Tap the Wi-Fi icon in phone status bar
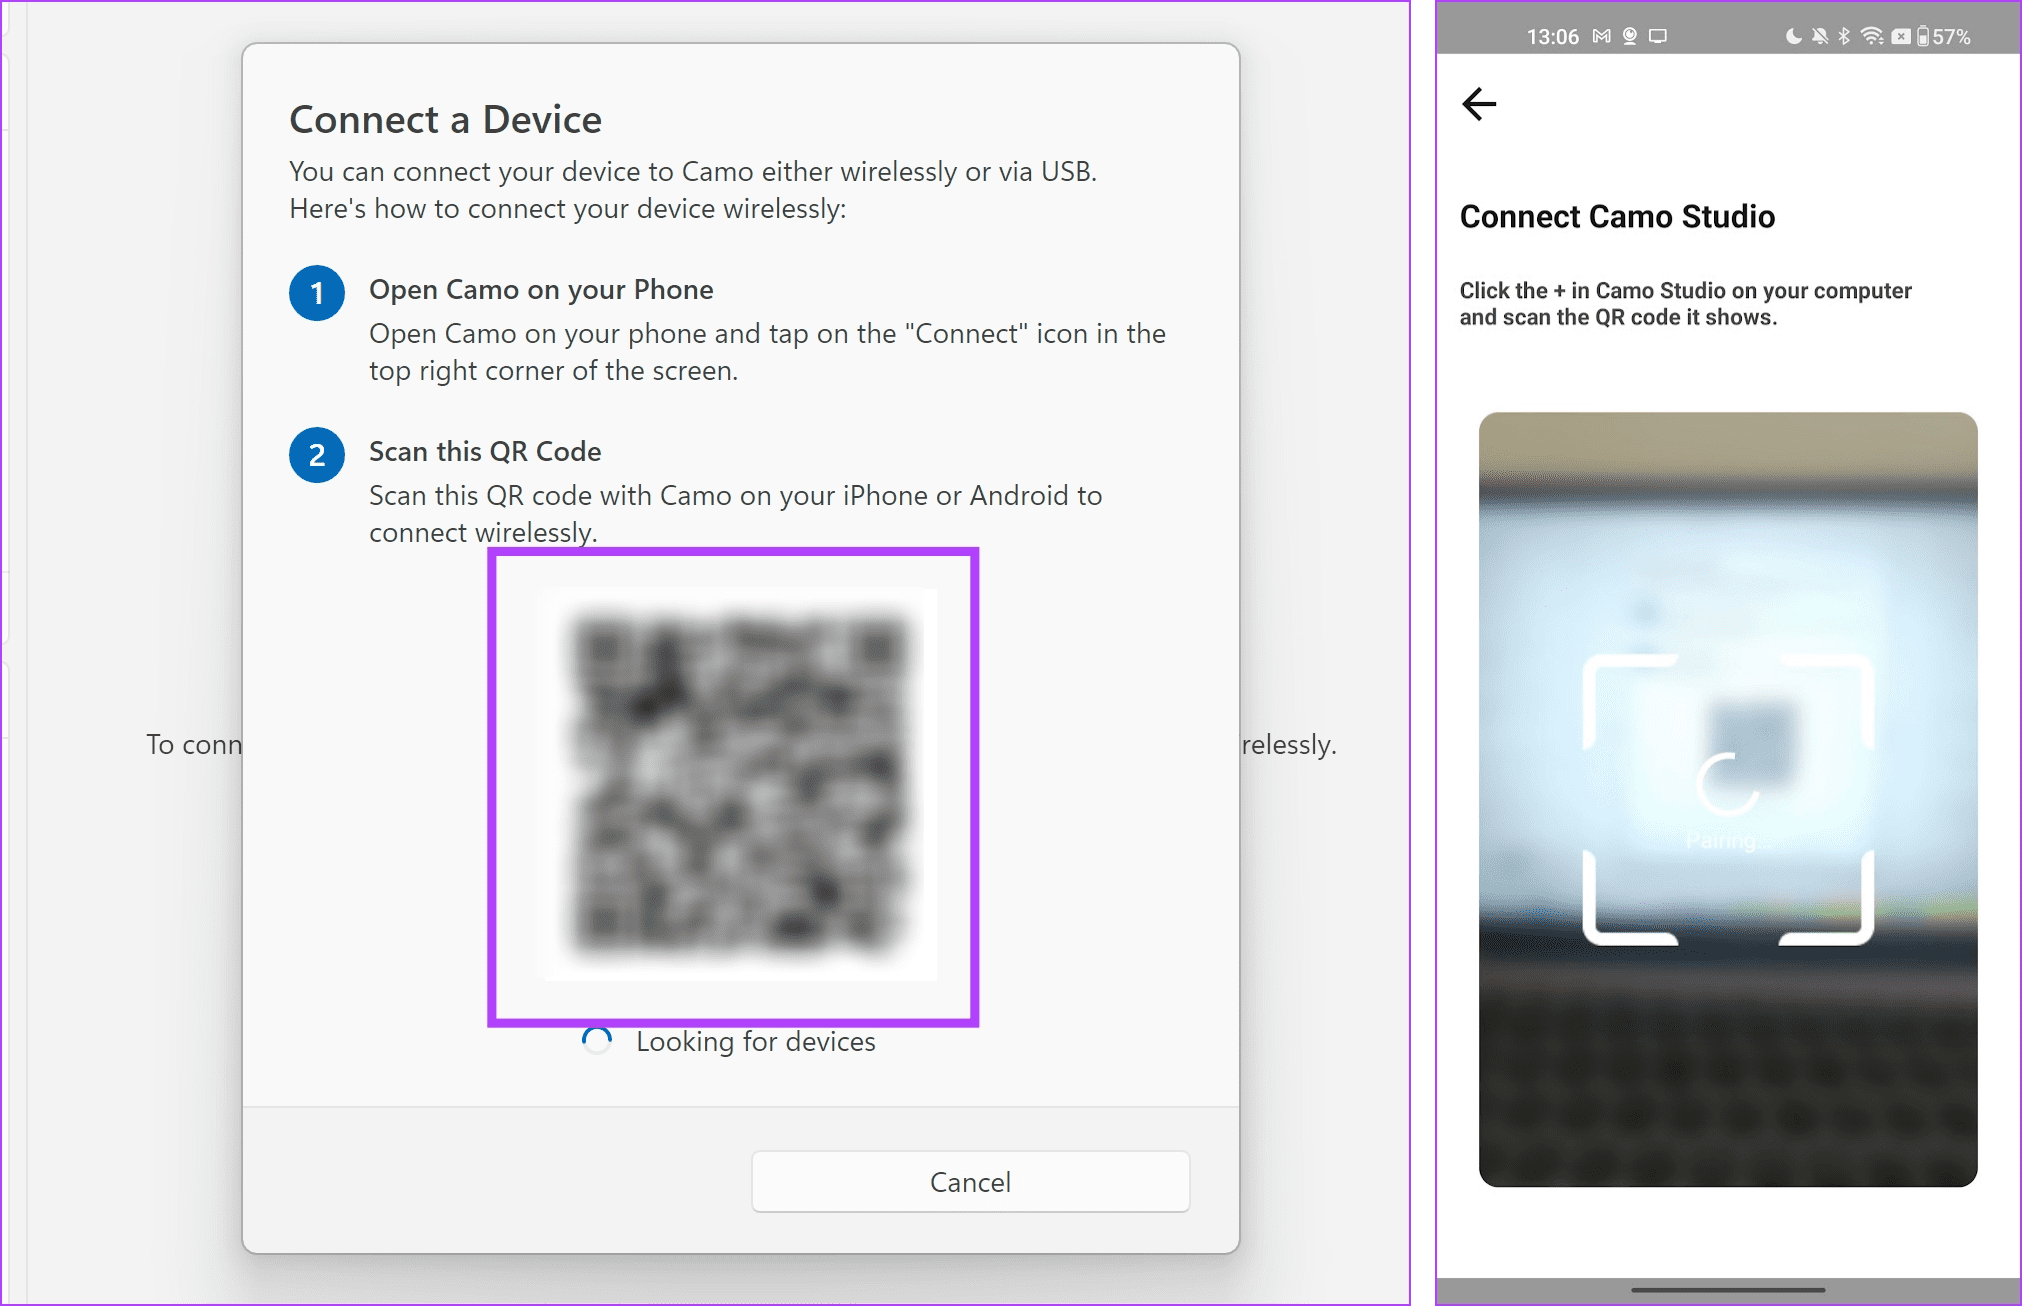2022x1306 pixels. tap(1872, 37)
